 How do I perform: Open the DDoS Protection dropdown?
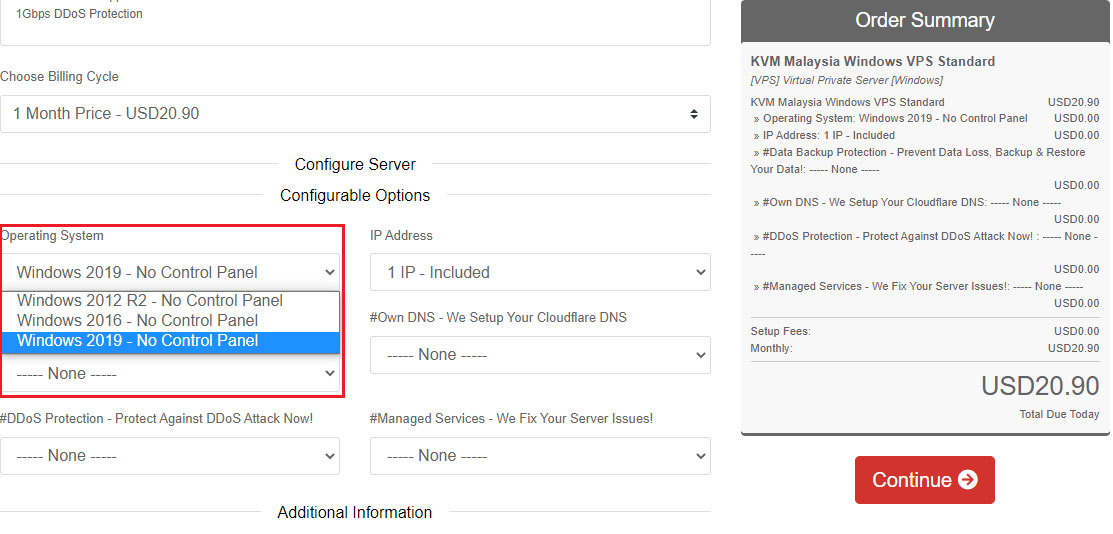pos(170,456)
